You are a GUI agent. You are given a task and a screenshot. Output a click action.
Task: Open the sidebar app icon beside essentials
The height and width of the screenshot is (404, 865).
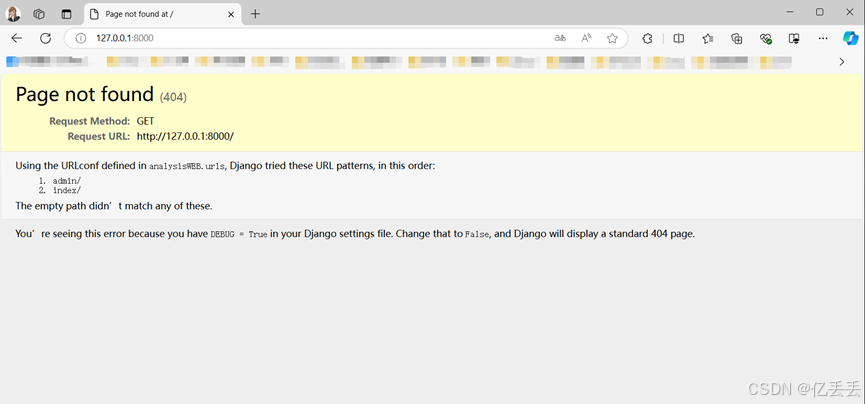[794, 38]
